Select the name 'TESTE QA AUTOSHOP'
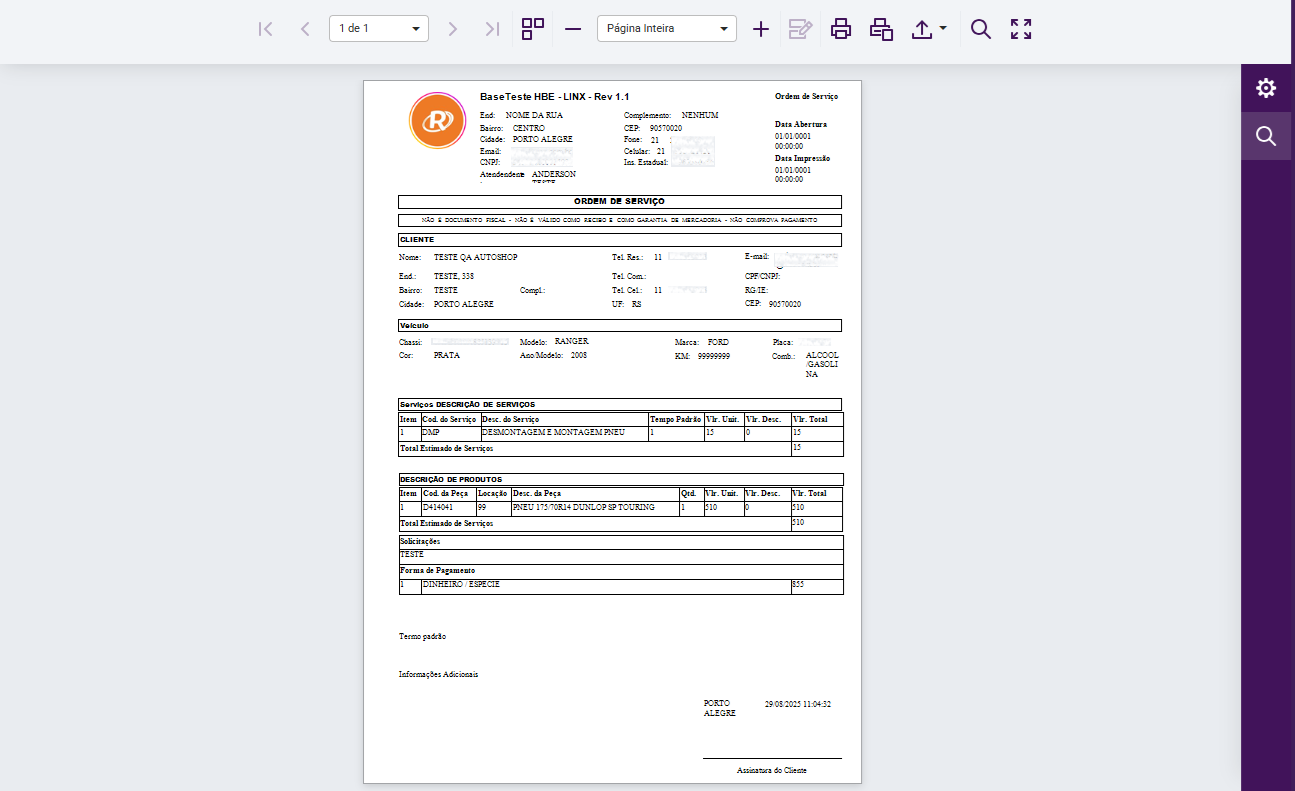This screenshot has height=791, width=1295. [475, 257]
